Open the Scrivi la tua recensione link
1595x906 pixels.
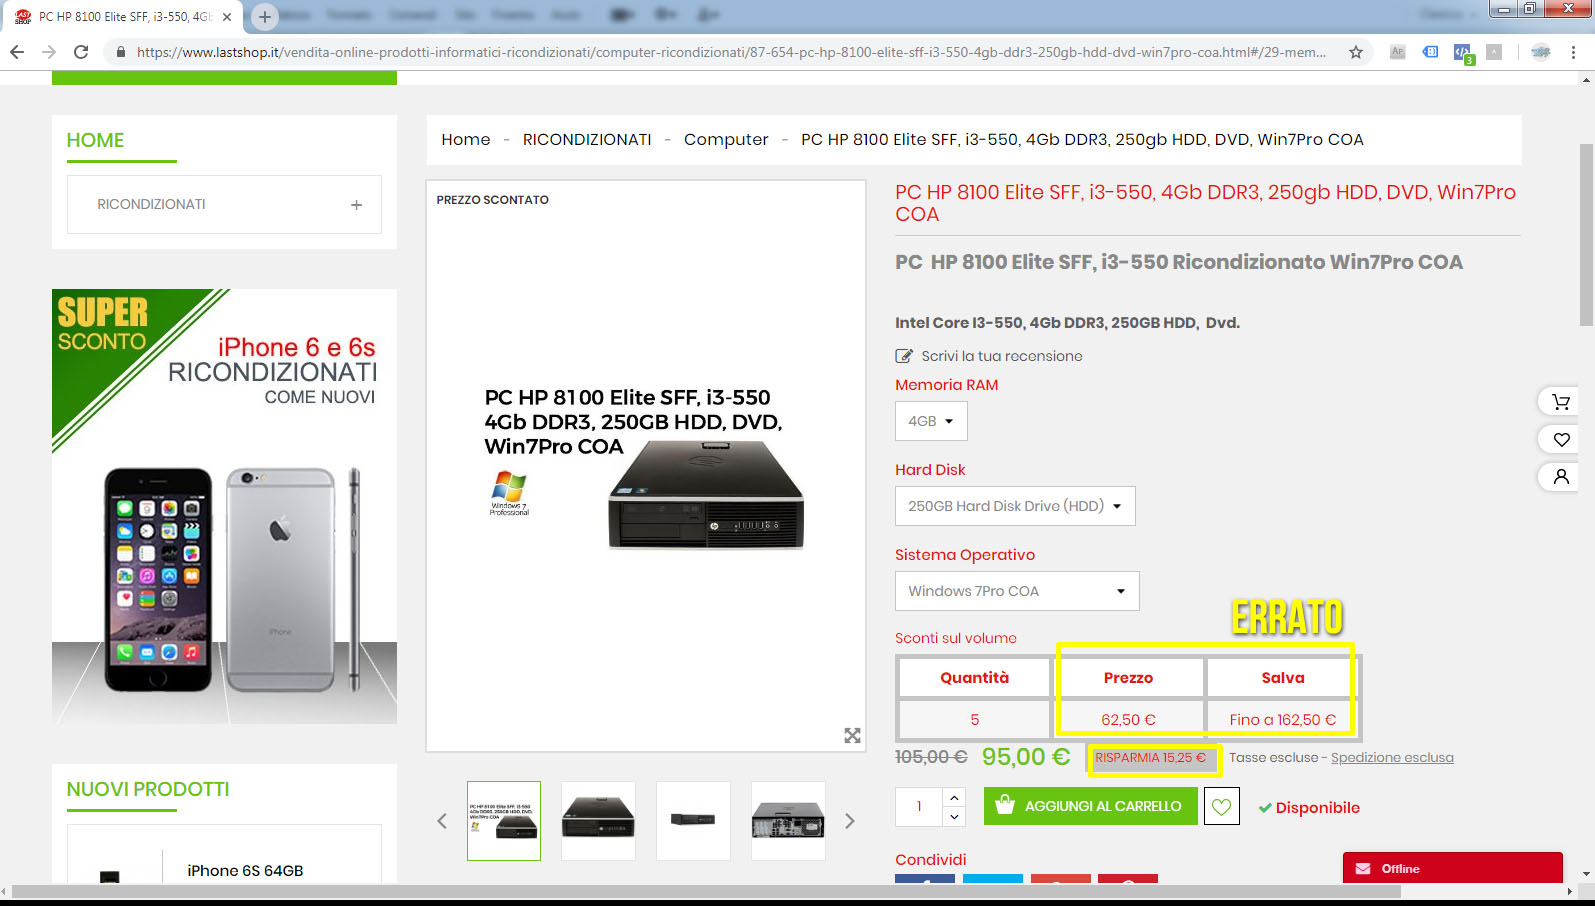[1002, 356]
